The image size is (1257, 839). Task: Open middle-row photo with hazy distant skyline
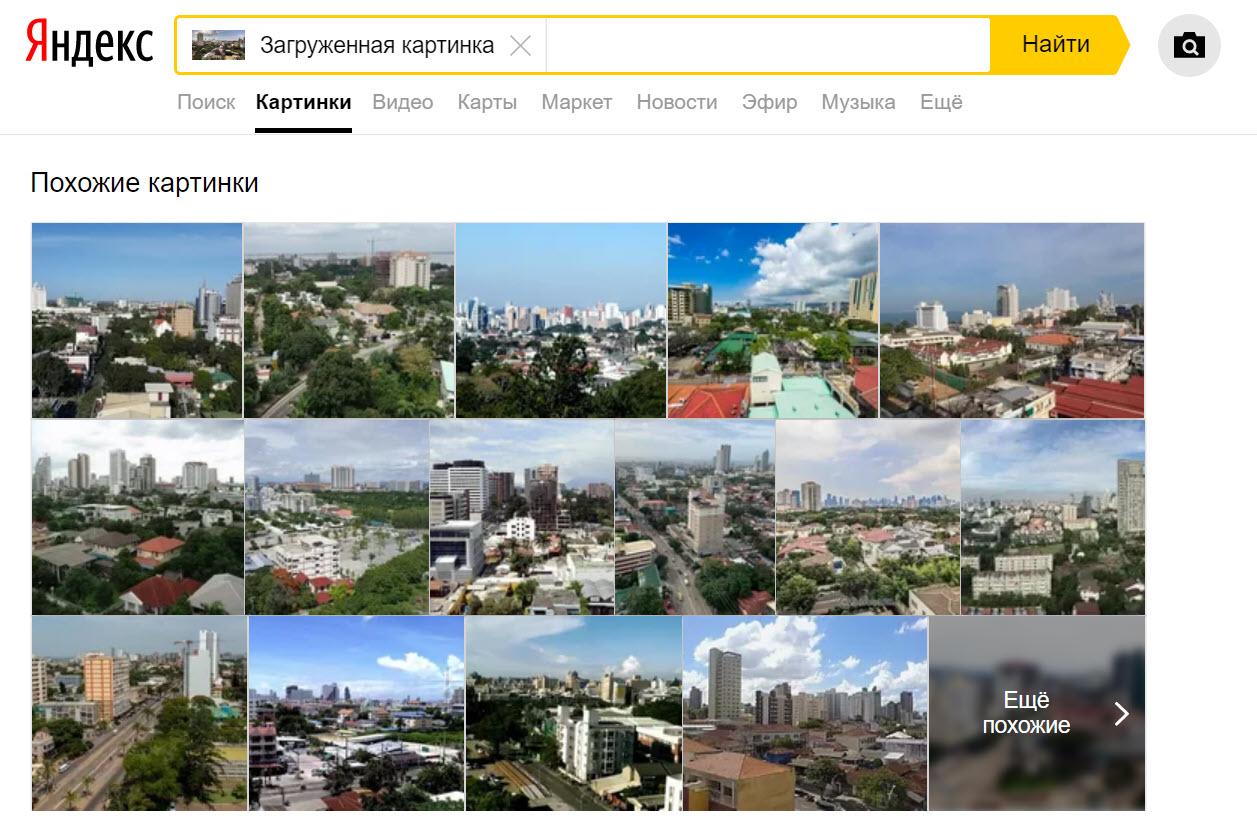[x=868, y=517]
